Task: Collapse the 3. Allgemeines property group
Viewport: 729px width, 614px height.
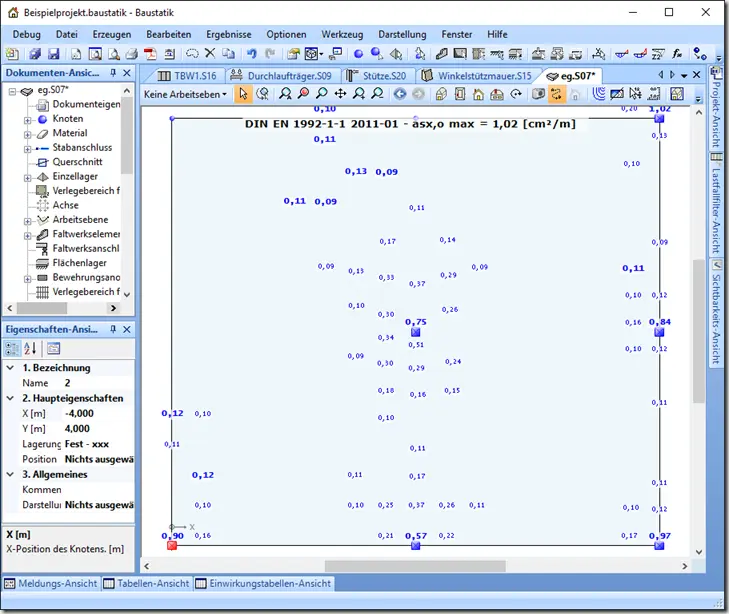Action: [10, 475]
